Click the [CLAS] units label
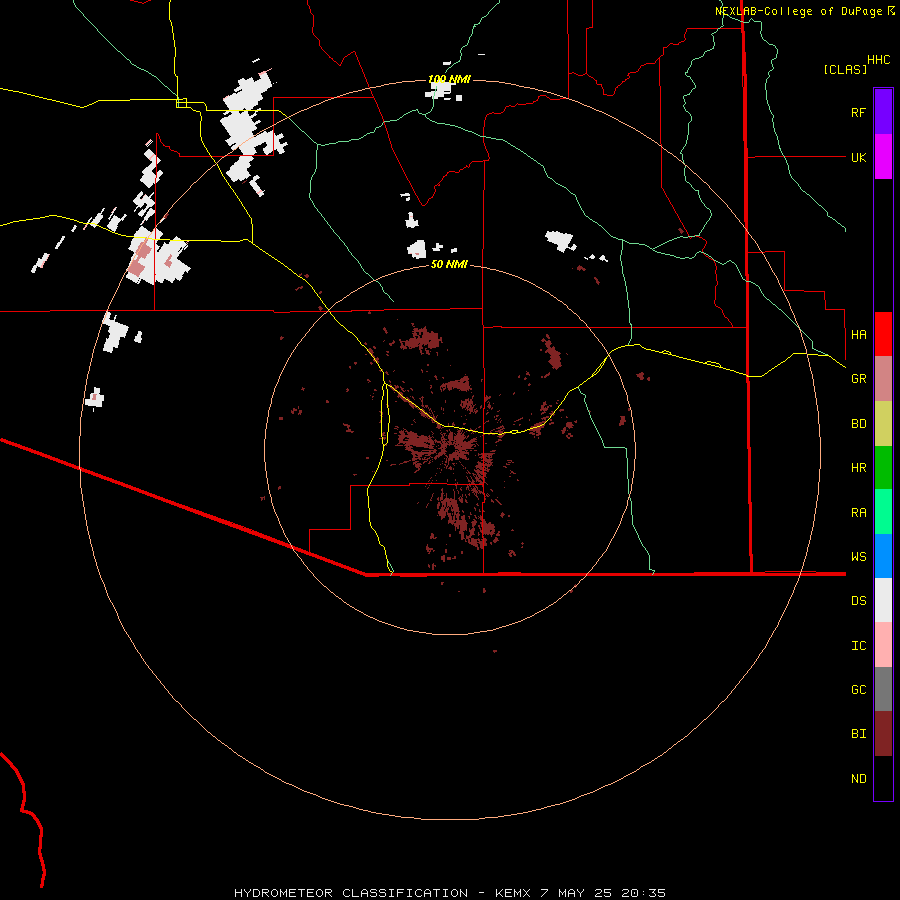Image resolution: width=900 pixels, height=900 pixels. [845, 69]
